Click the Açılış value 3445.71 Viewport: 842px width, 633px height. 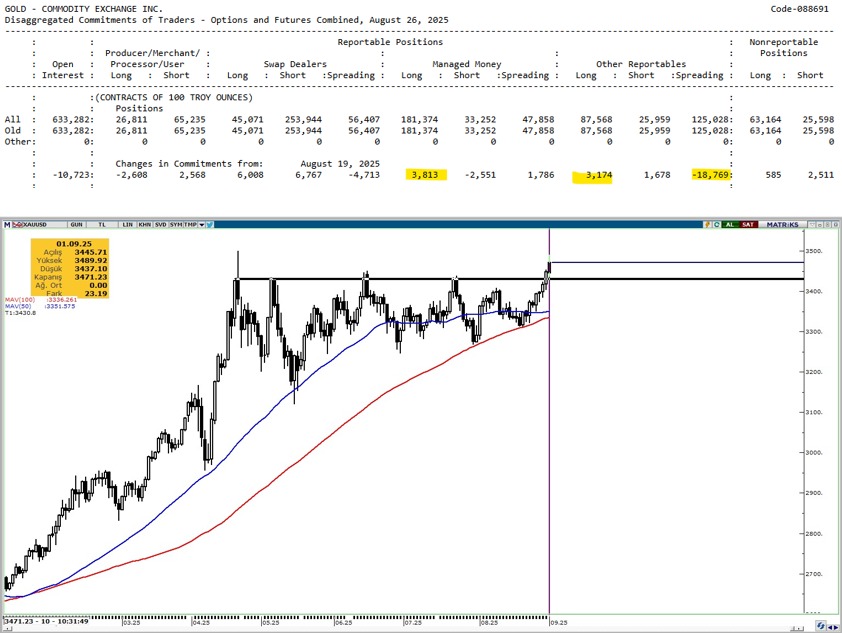click(x=91, y=252)
